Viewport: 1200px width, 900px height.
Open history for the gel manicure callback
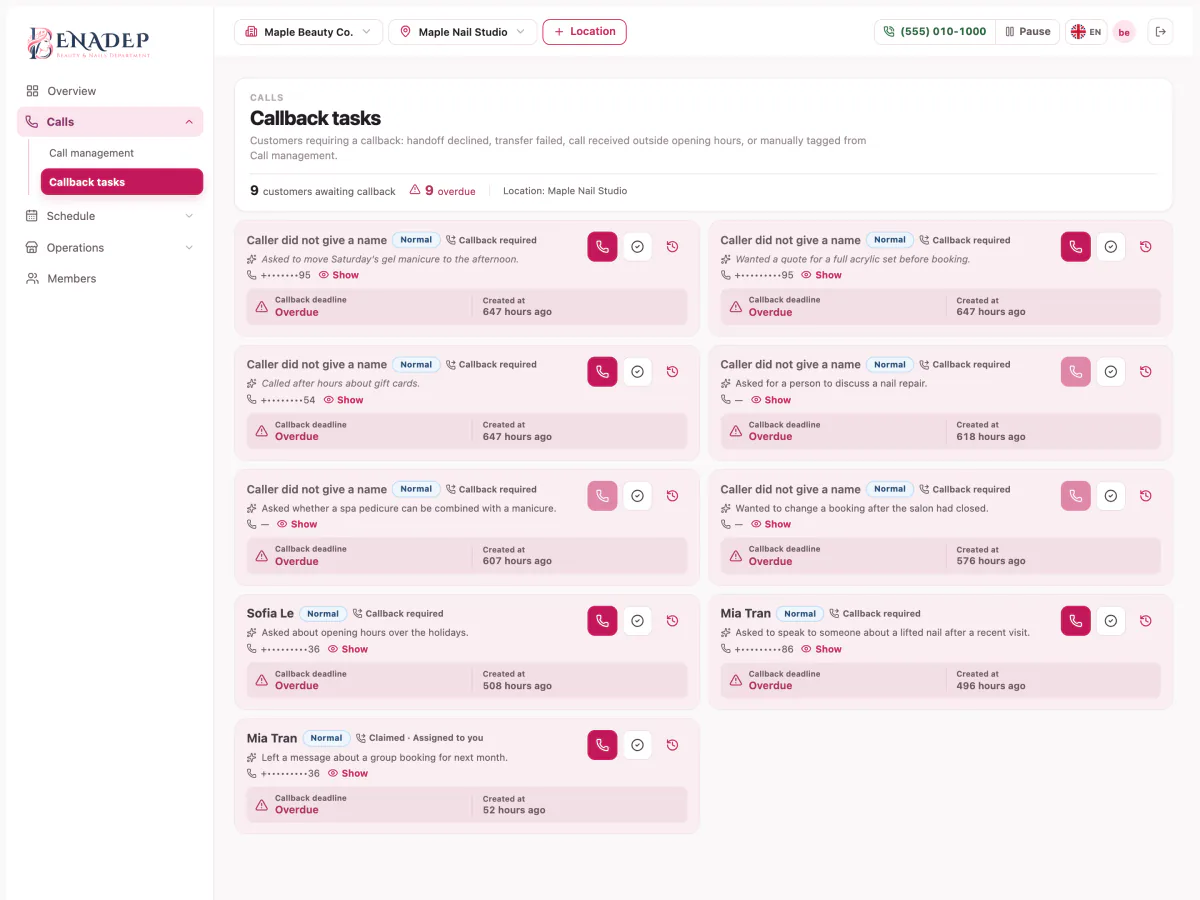(672, 247)
